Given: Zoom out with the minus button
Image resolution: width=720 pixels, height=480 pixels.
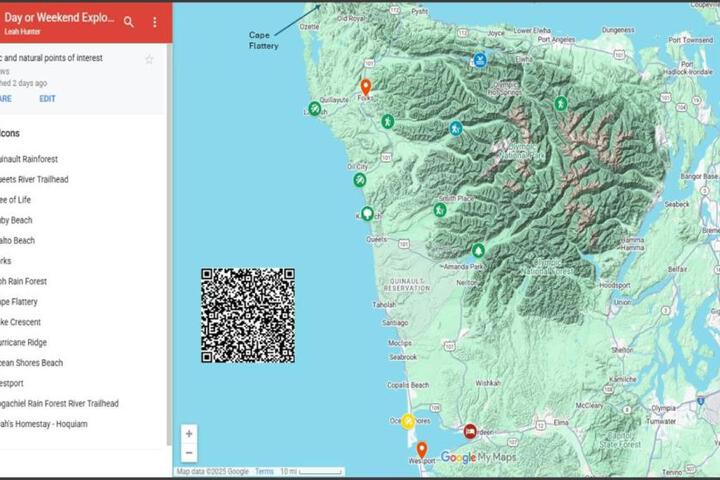Looking at the screenshot, I should (189, 453).
